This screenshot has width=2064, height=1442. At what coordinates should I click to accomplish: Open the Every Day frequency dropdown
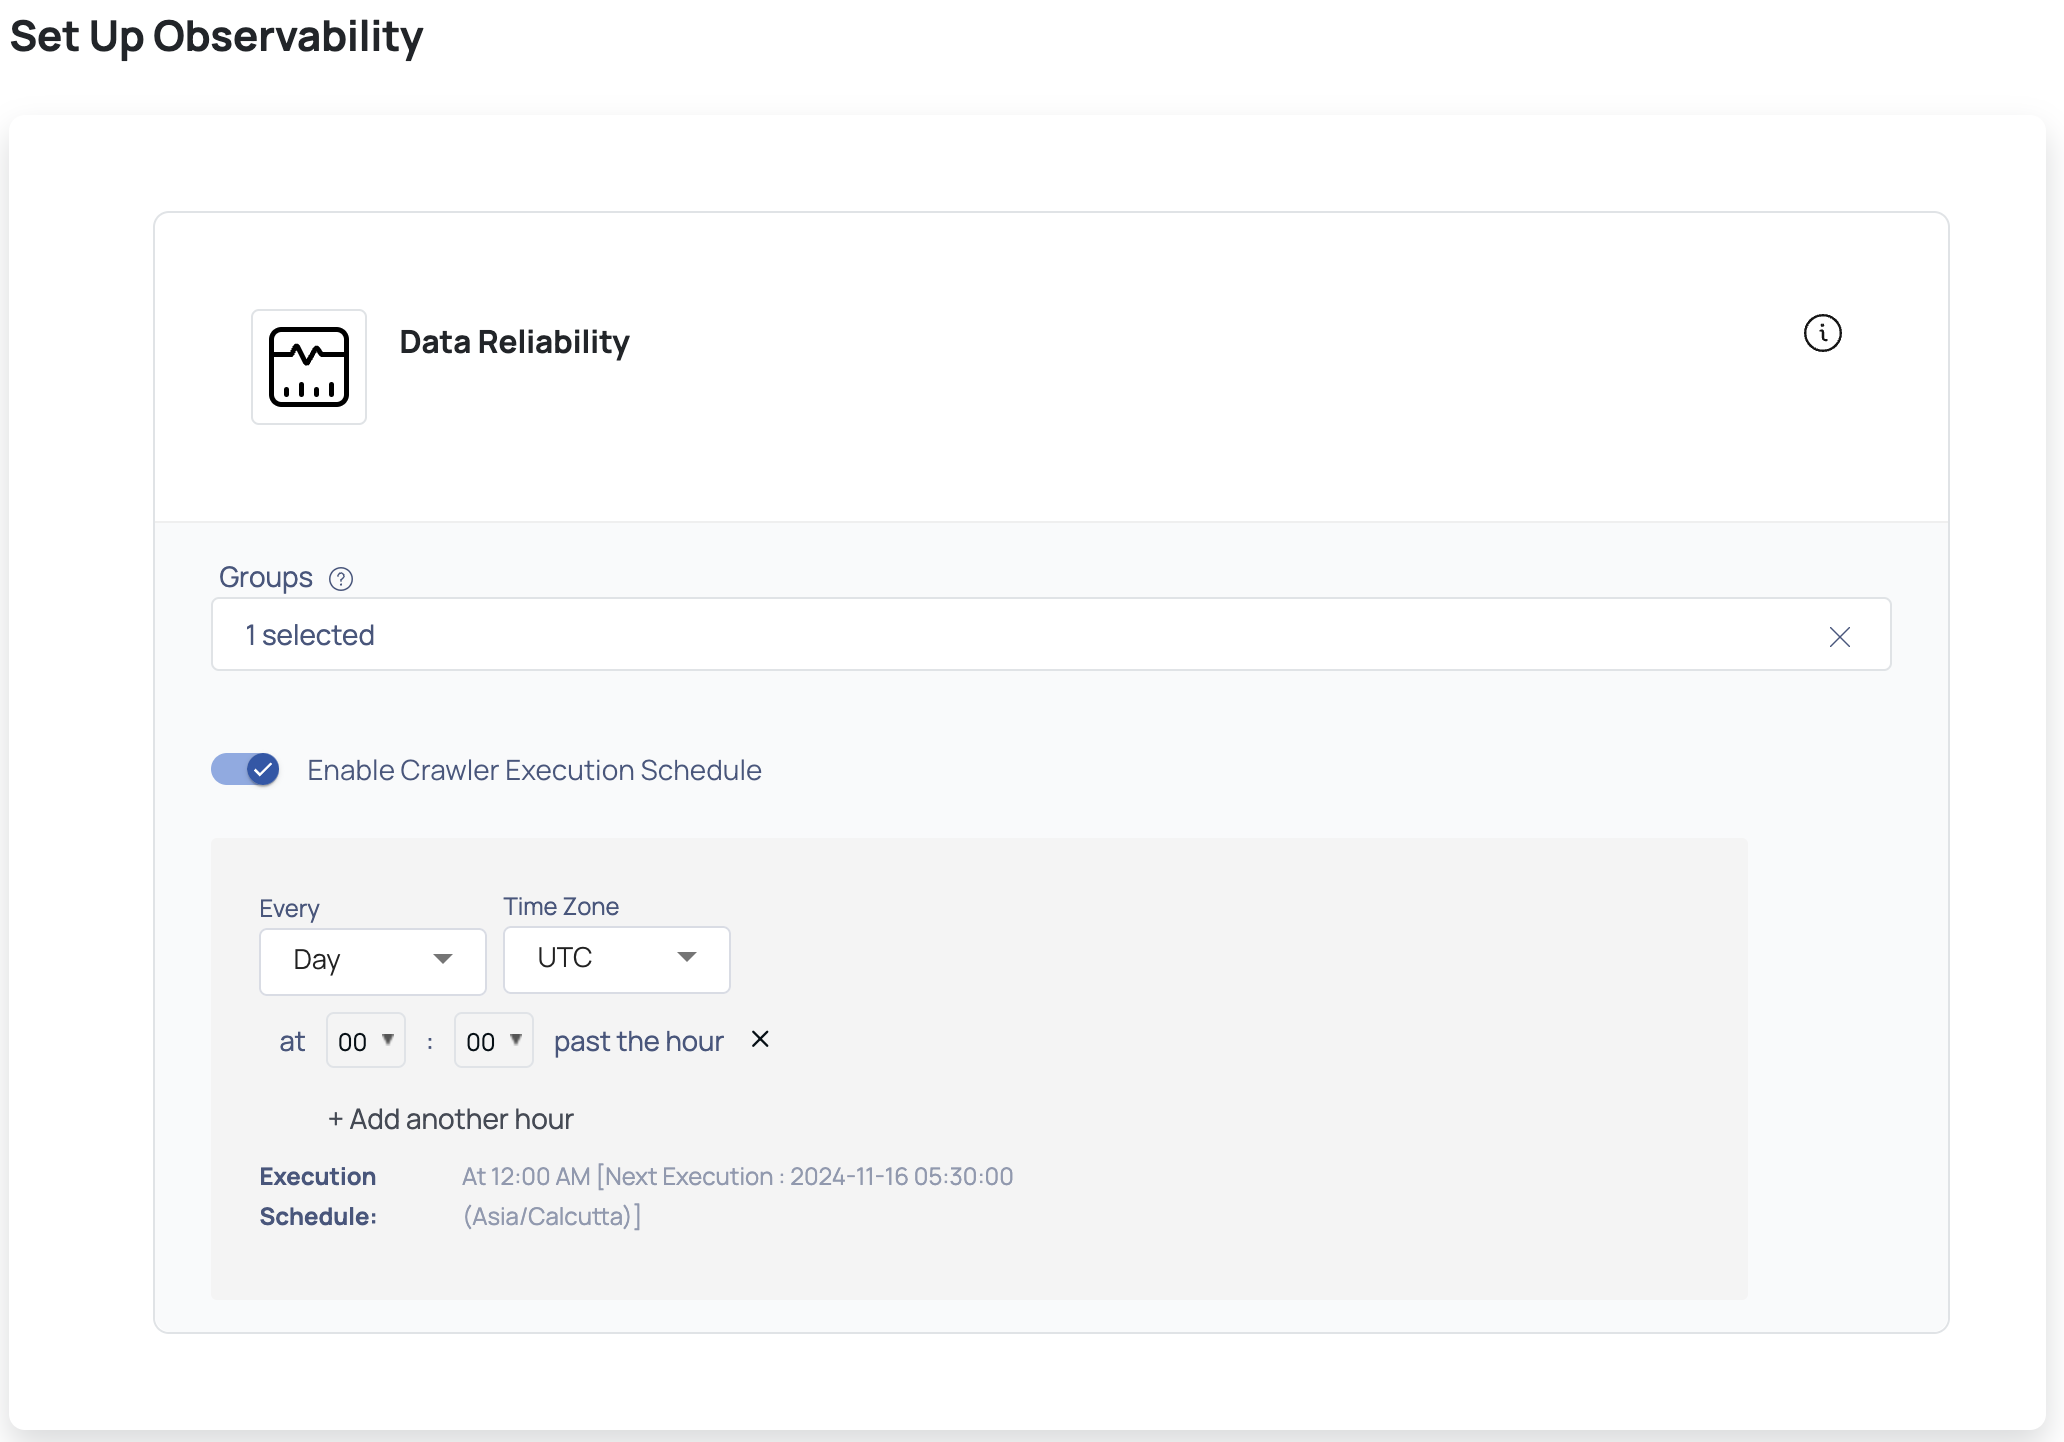[x=373, y=960]
